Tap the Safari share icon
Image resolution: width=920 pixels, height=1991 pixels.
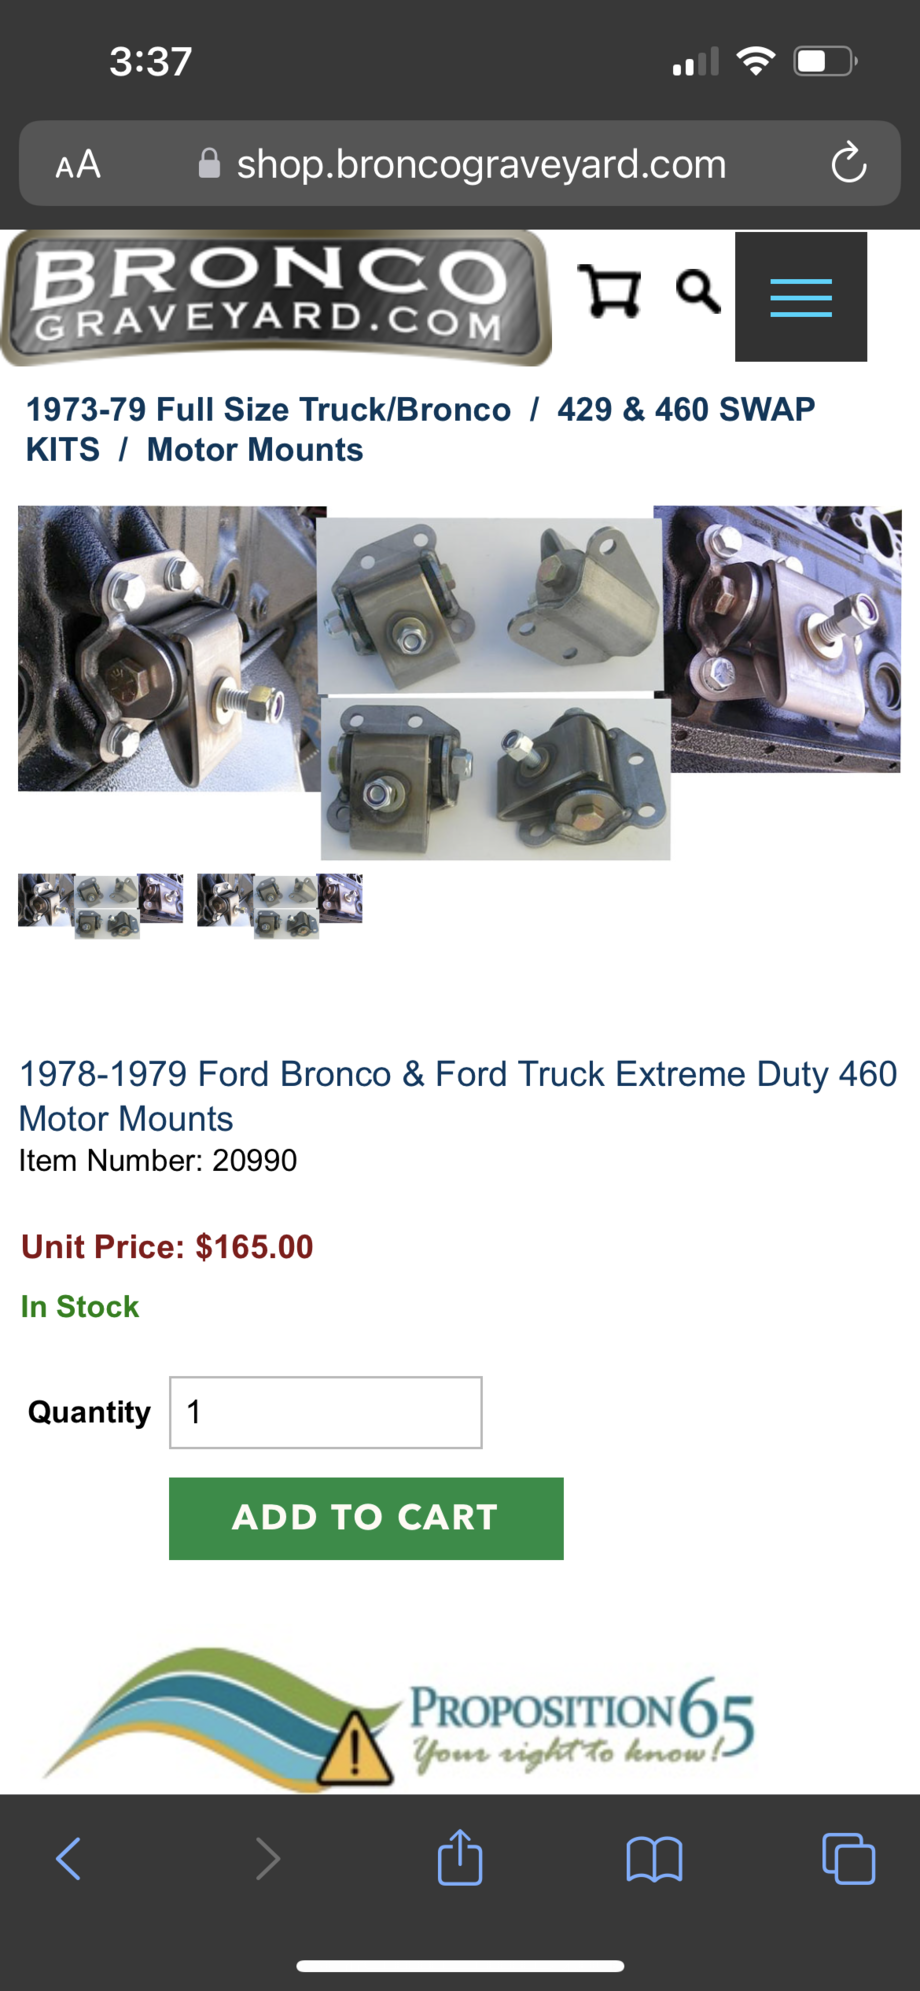pyautogui.click(x=459, y=1858)
